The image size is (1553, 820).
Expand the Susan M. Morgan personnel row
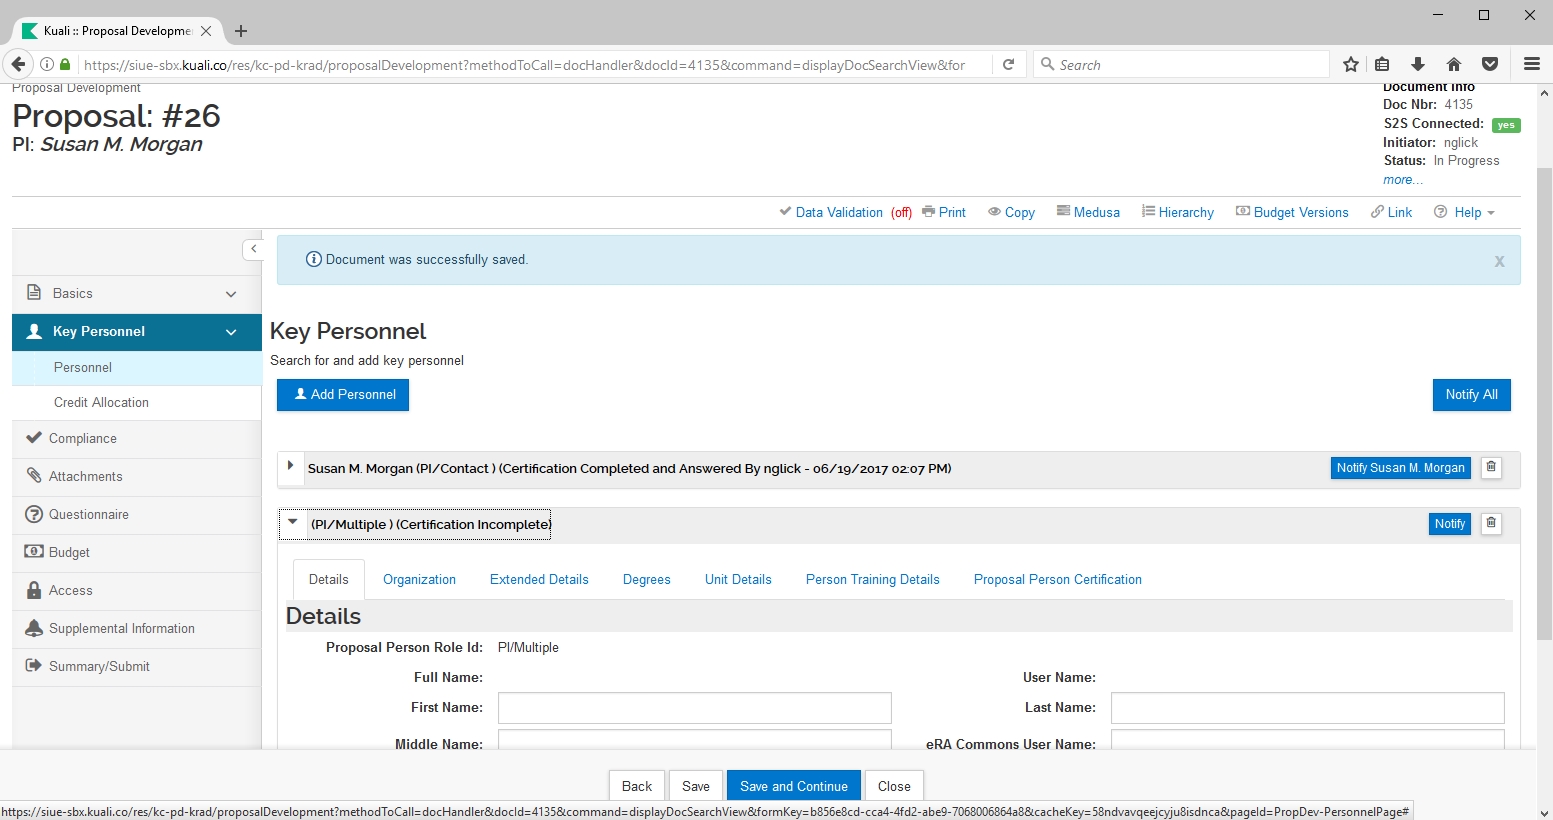(x=291, y=467)
